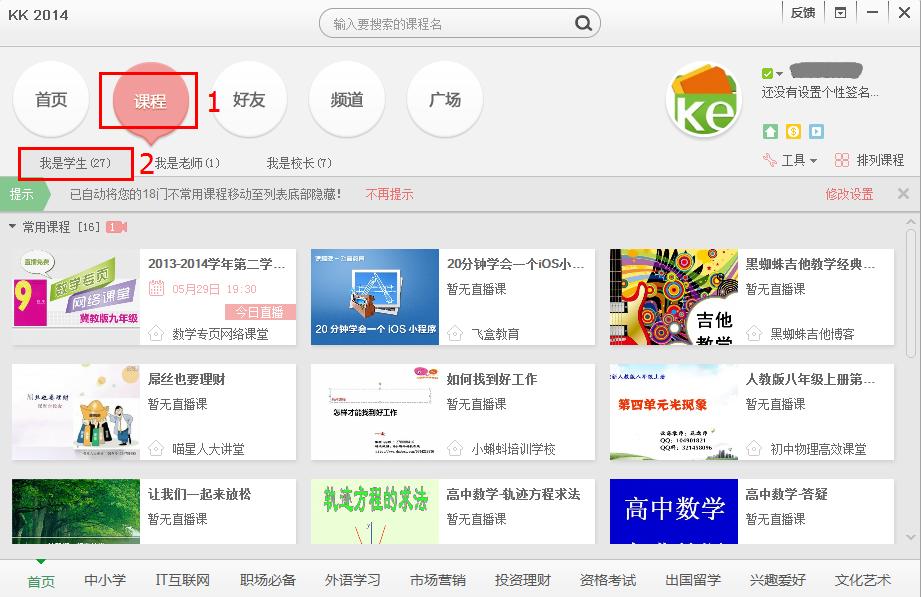Select 外语学习 in the bottom category bar
This screenshot has height=597, width=921.
click(x=352, y=580)
